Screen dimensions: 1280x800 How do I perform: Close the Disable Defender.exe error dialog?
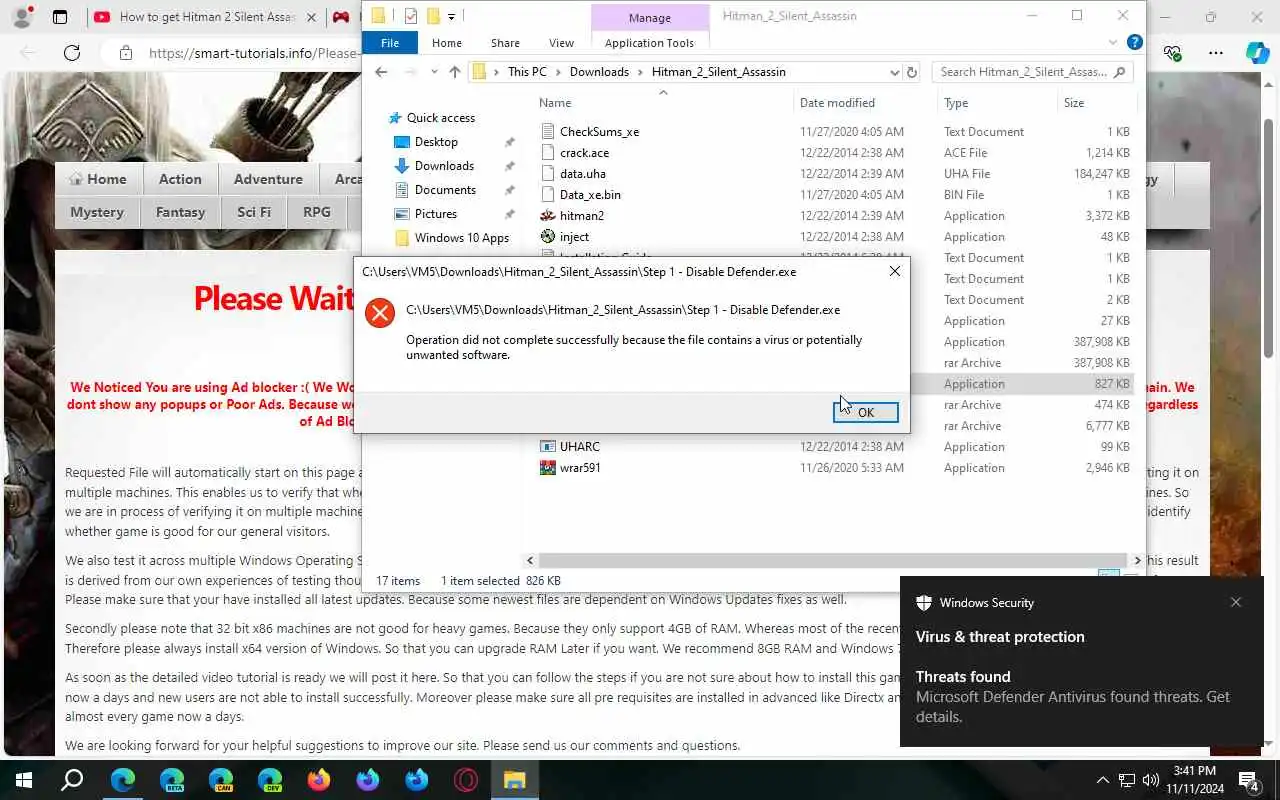coord(894,271)
